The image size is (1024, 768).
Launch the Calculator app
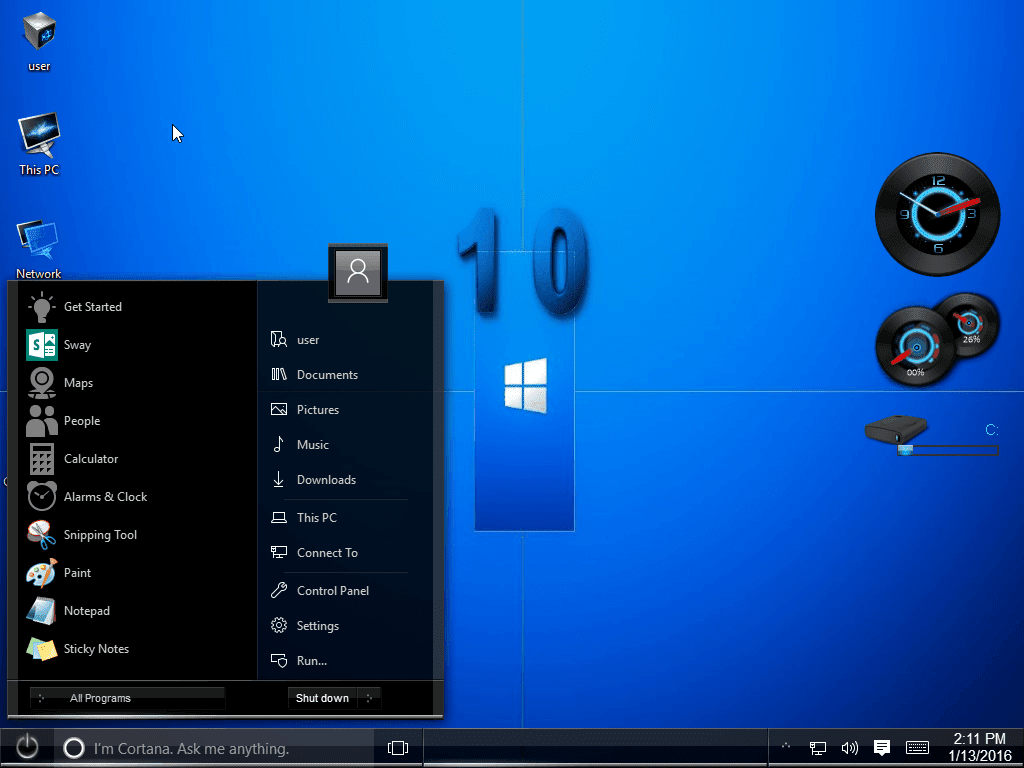(88, 458)
